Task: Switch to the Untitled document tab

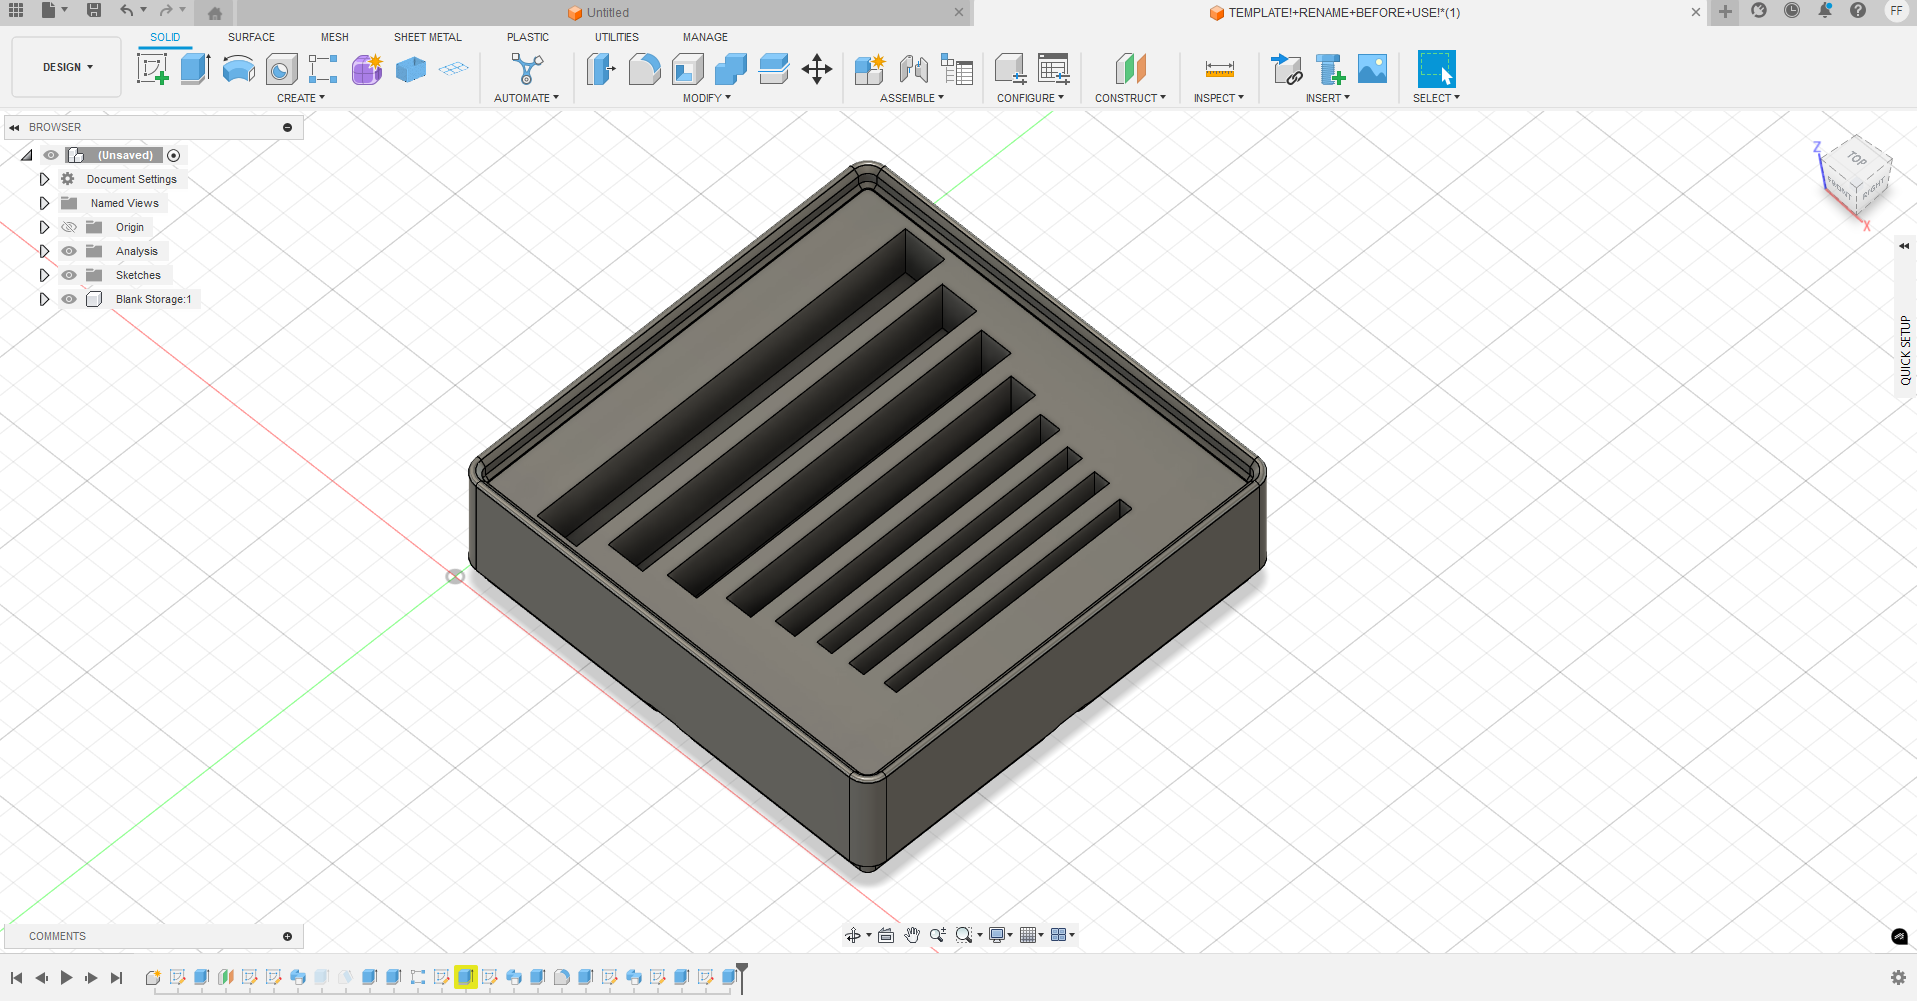Action: [x=605, y=13]
